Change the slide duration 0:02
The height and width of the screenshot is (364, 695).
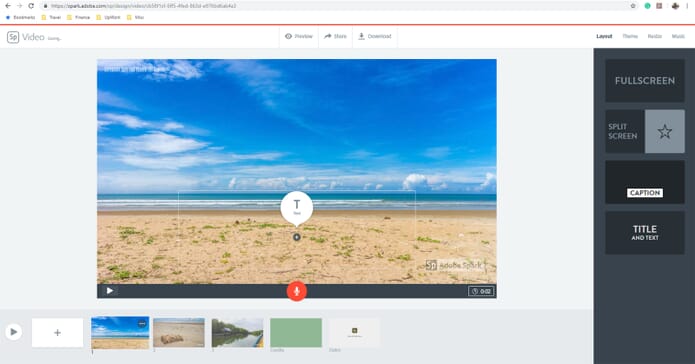(x=481, y=291)
